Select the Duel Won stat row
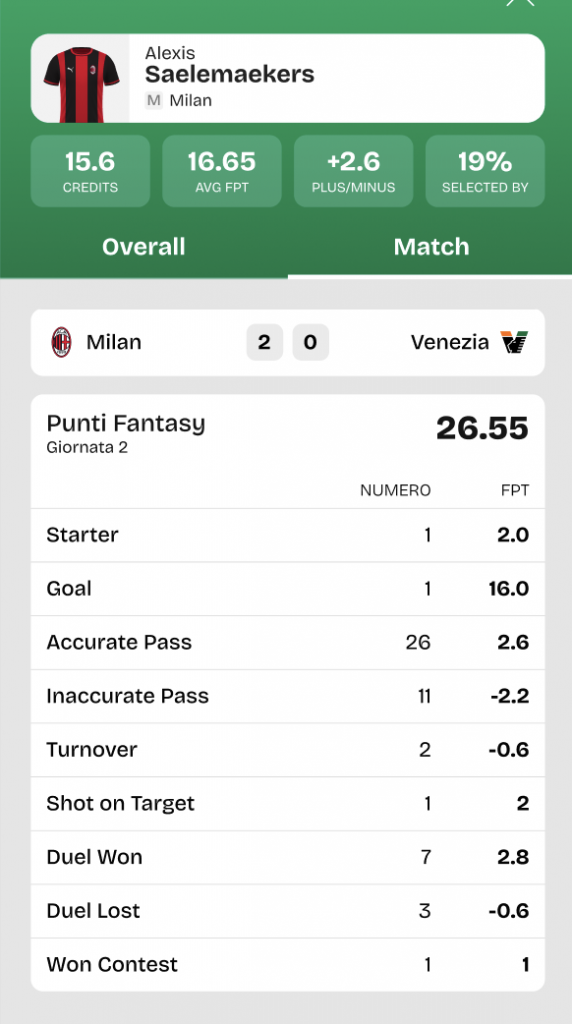This screenshot has height=1024, width=572. (288, 857)
